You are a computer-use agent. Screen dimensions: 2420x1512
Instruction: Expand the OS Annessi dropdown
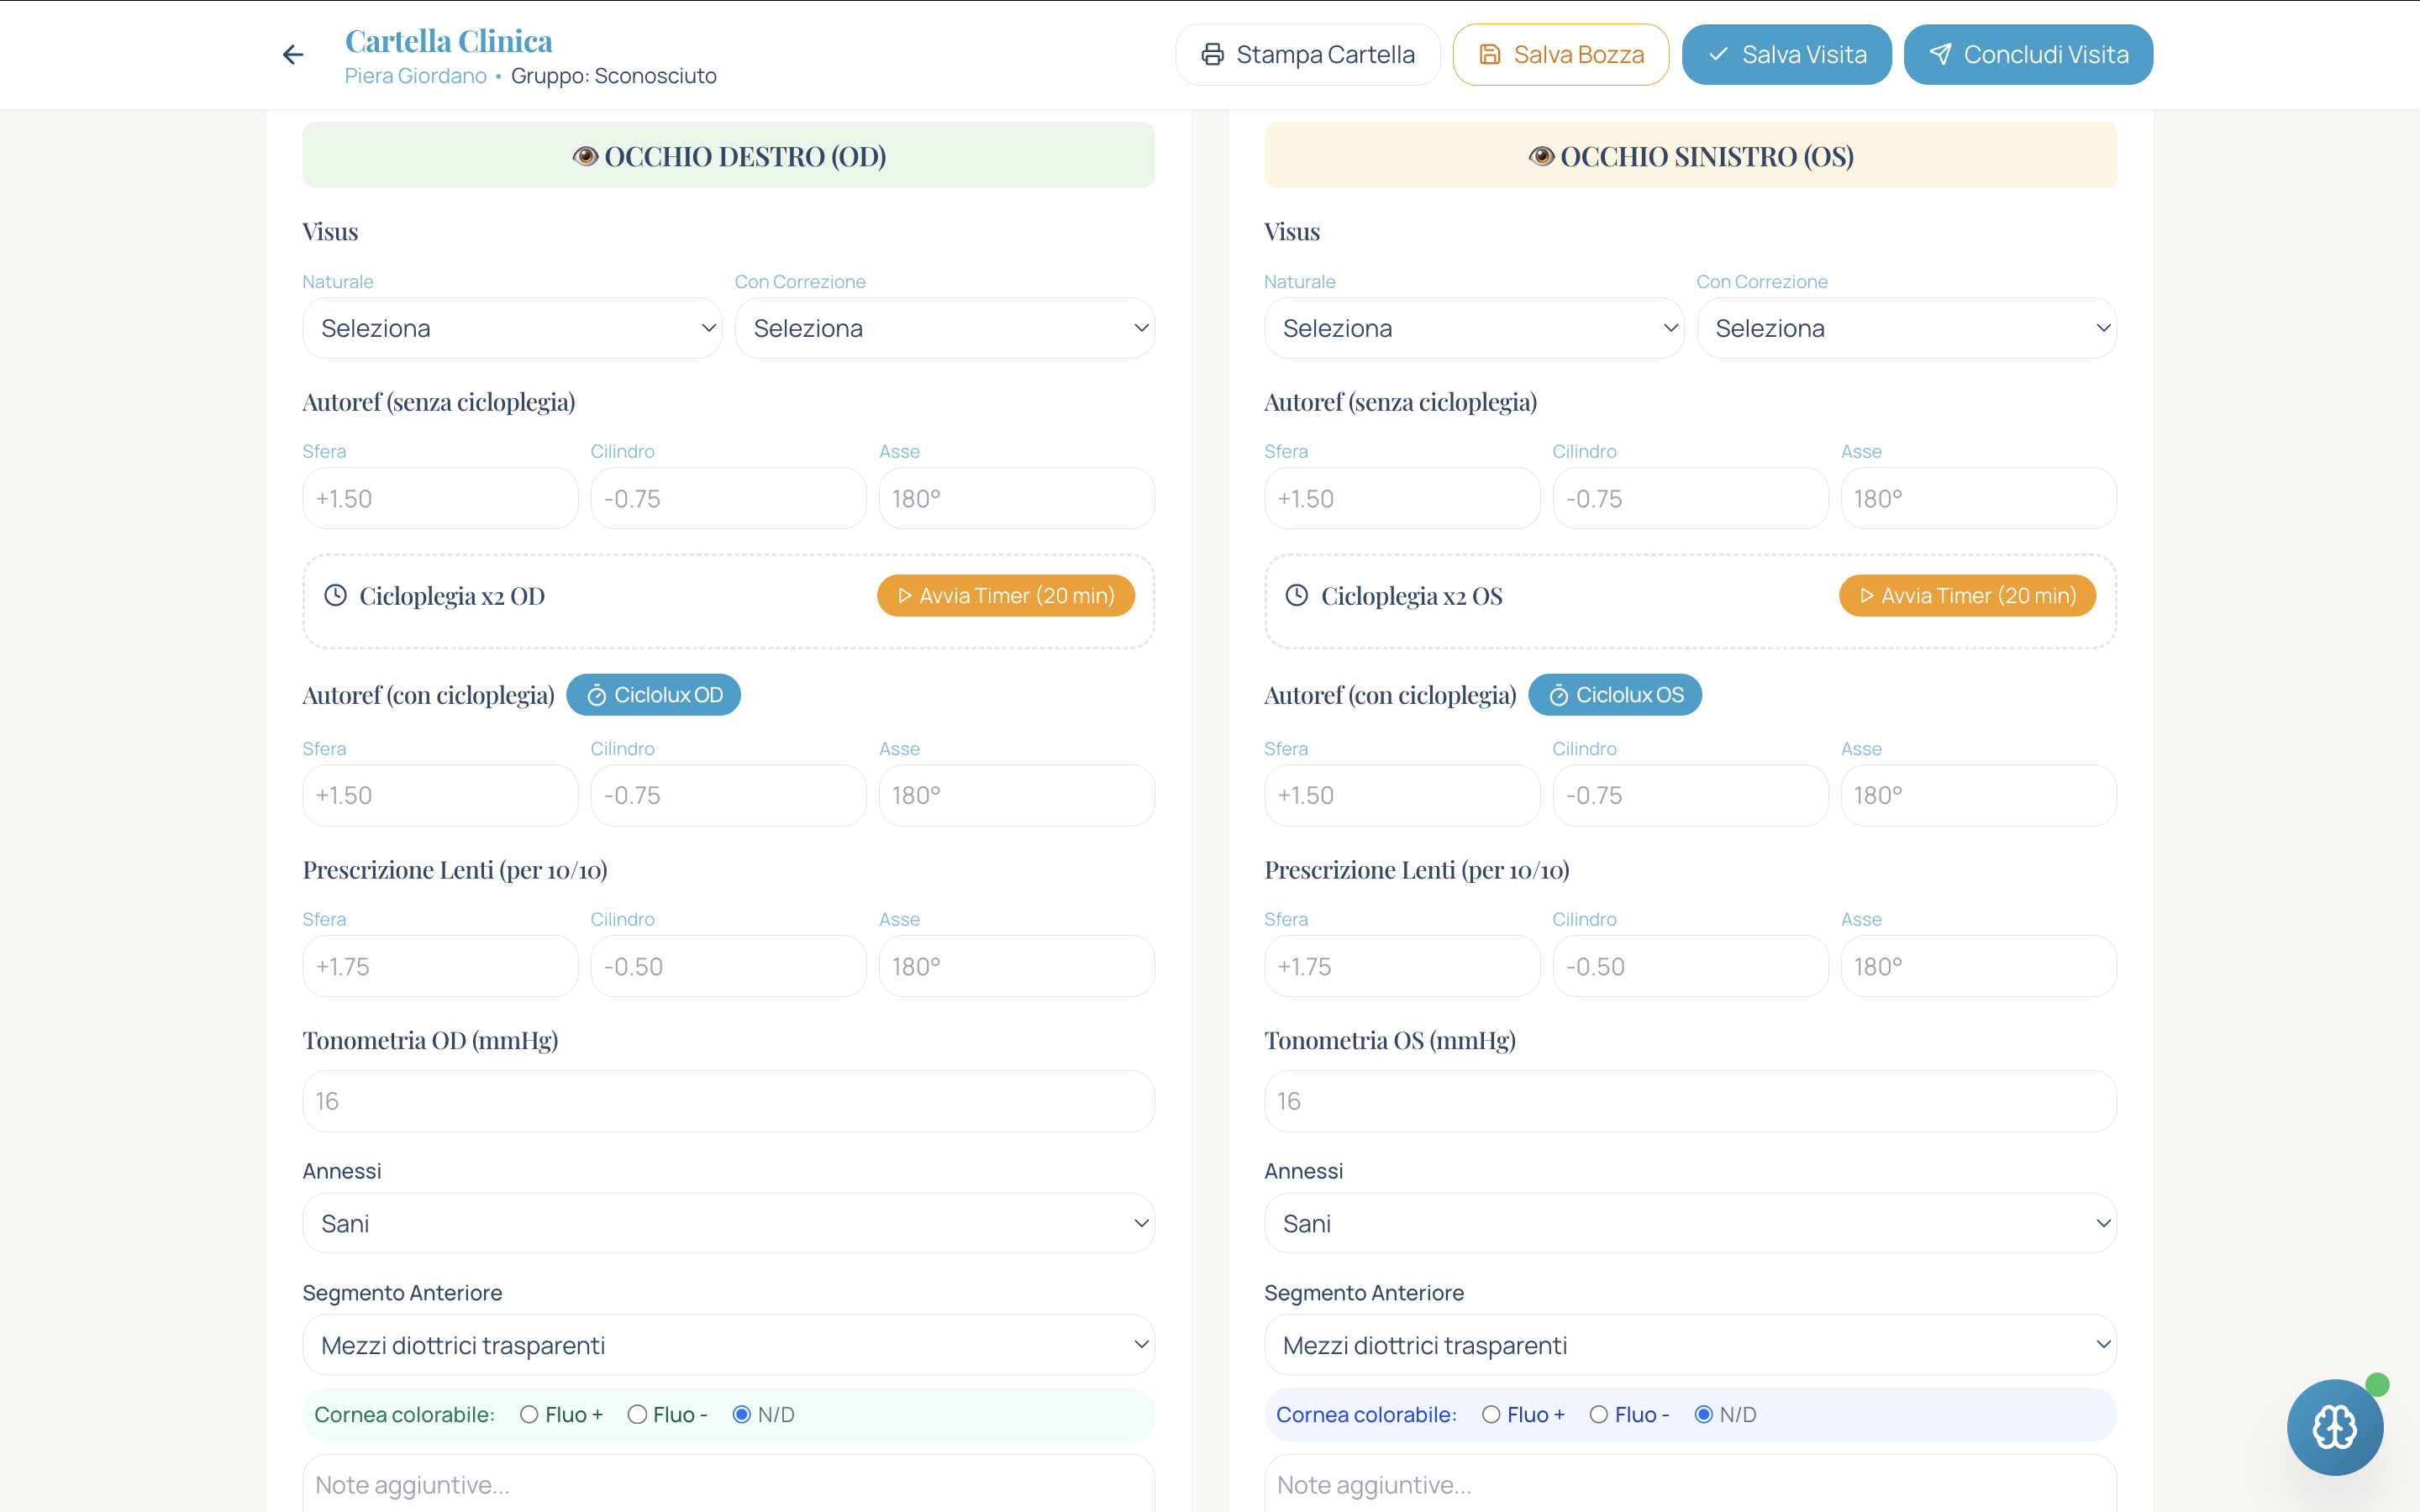point(1690,1223)
